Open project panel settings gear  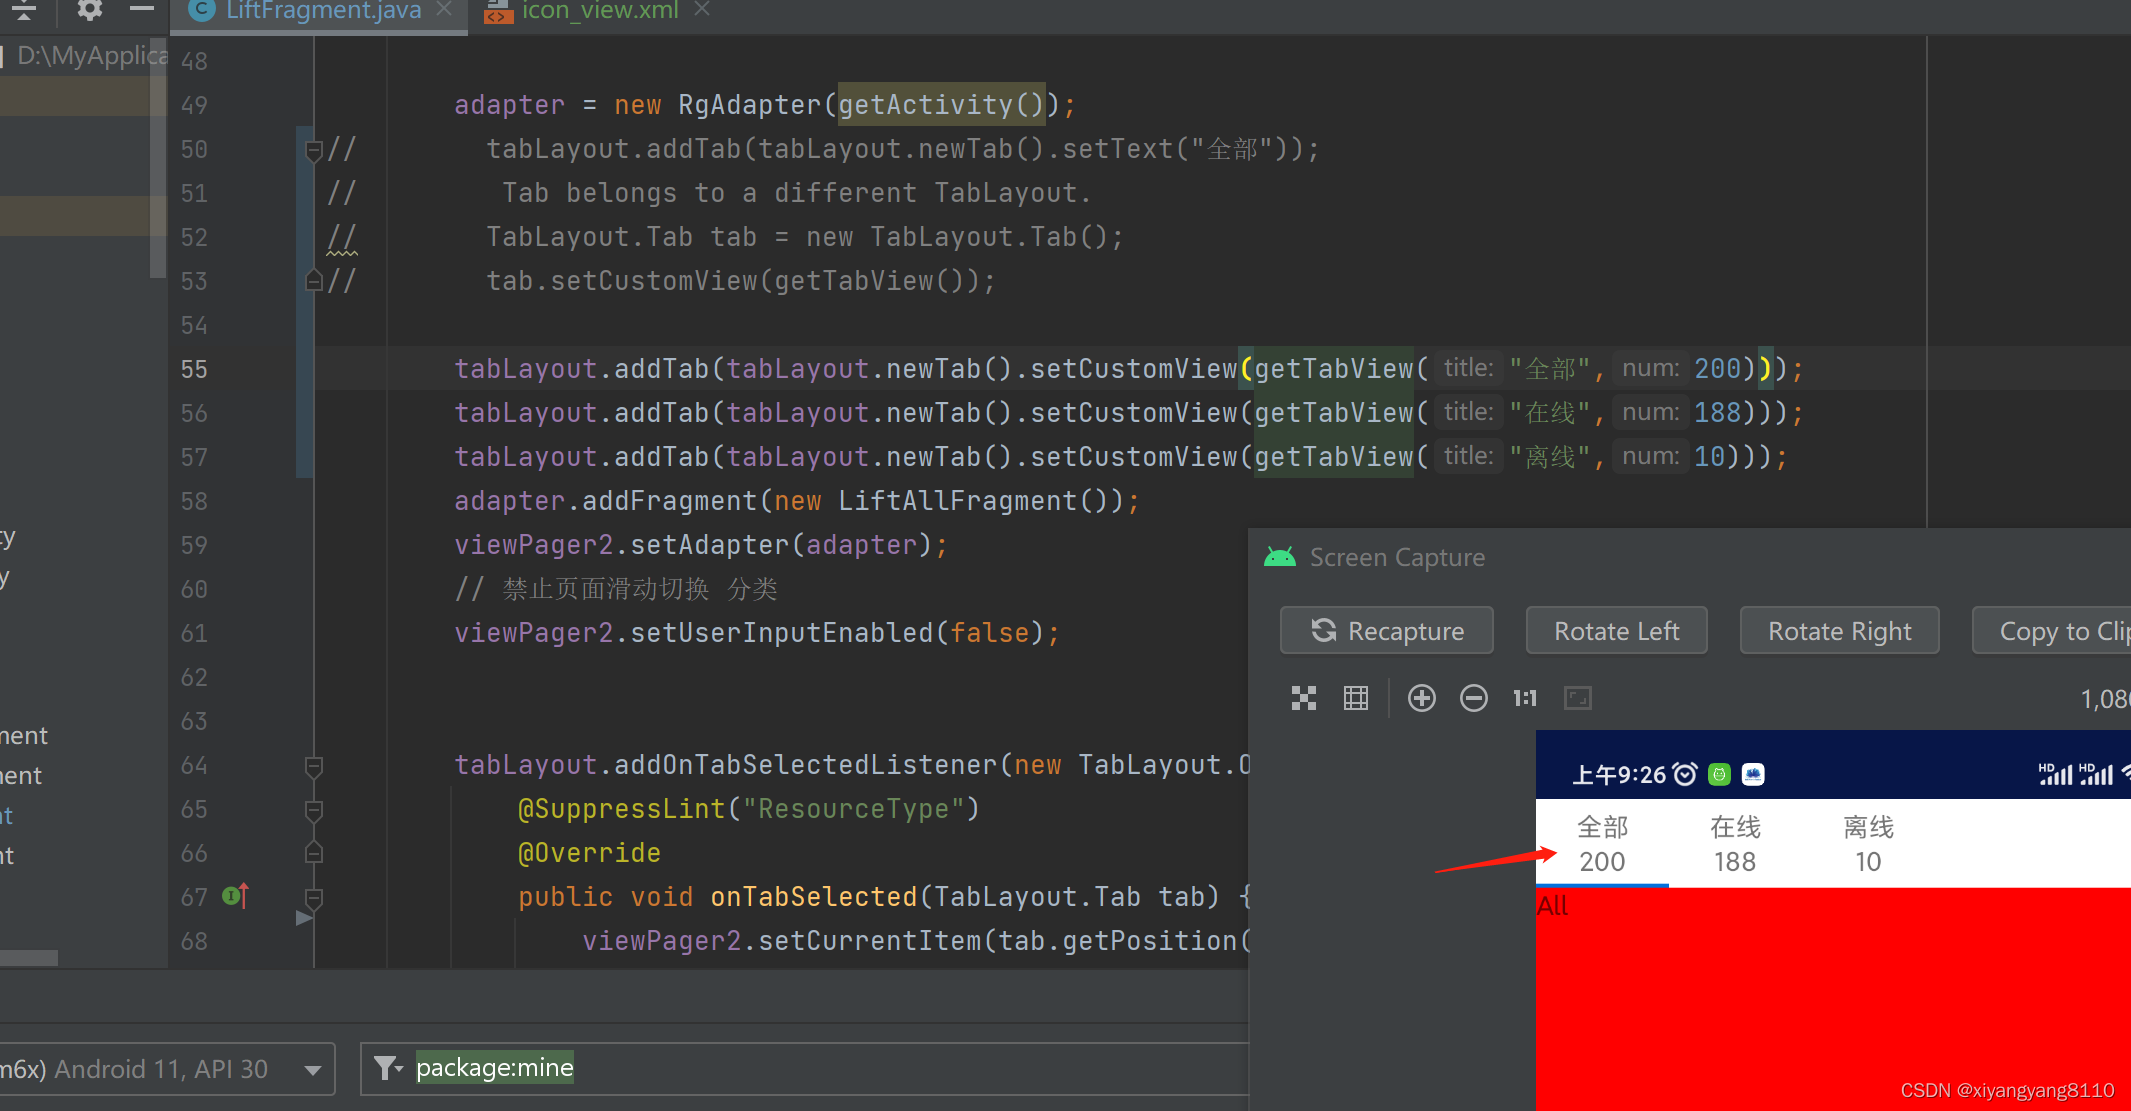(90, 10)
